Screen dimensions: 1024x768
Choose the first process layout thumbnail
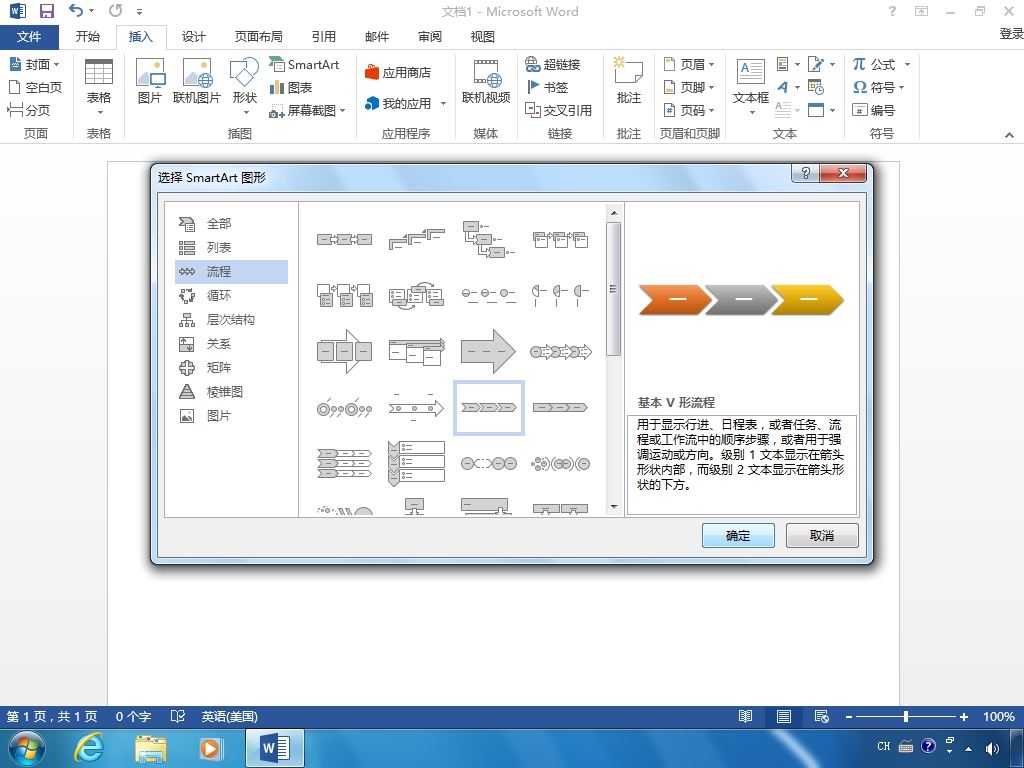pos(344,239)
